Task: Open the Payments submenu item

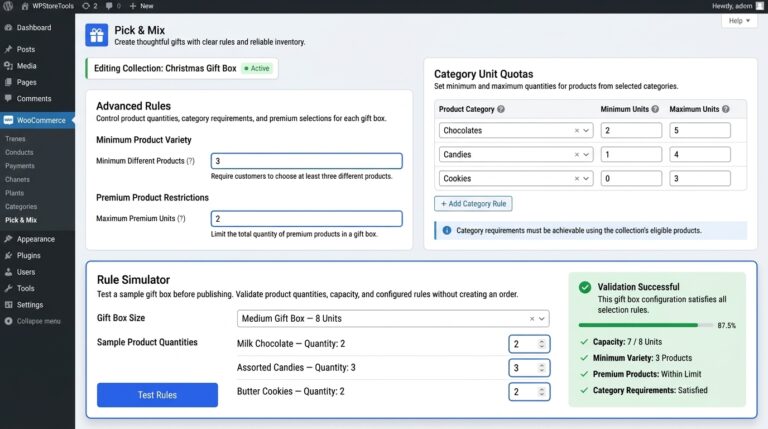Action: click(x=20, y=166)
